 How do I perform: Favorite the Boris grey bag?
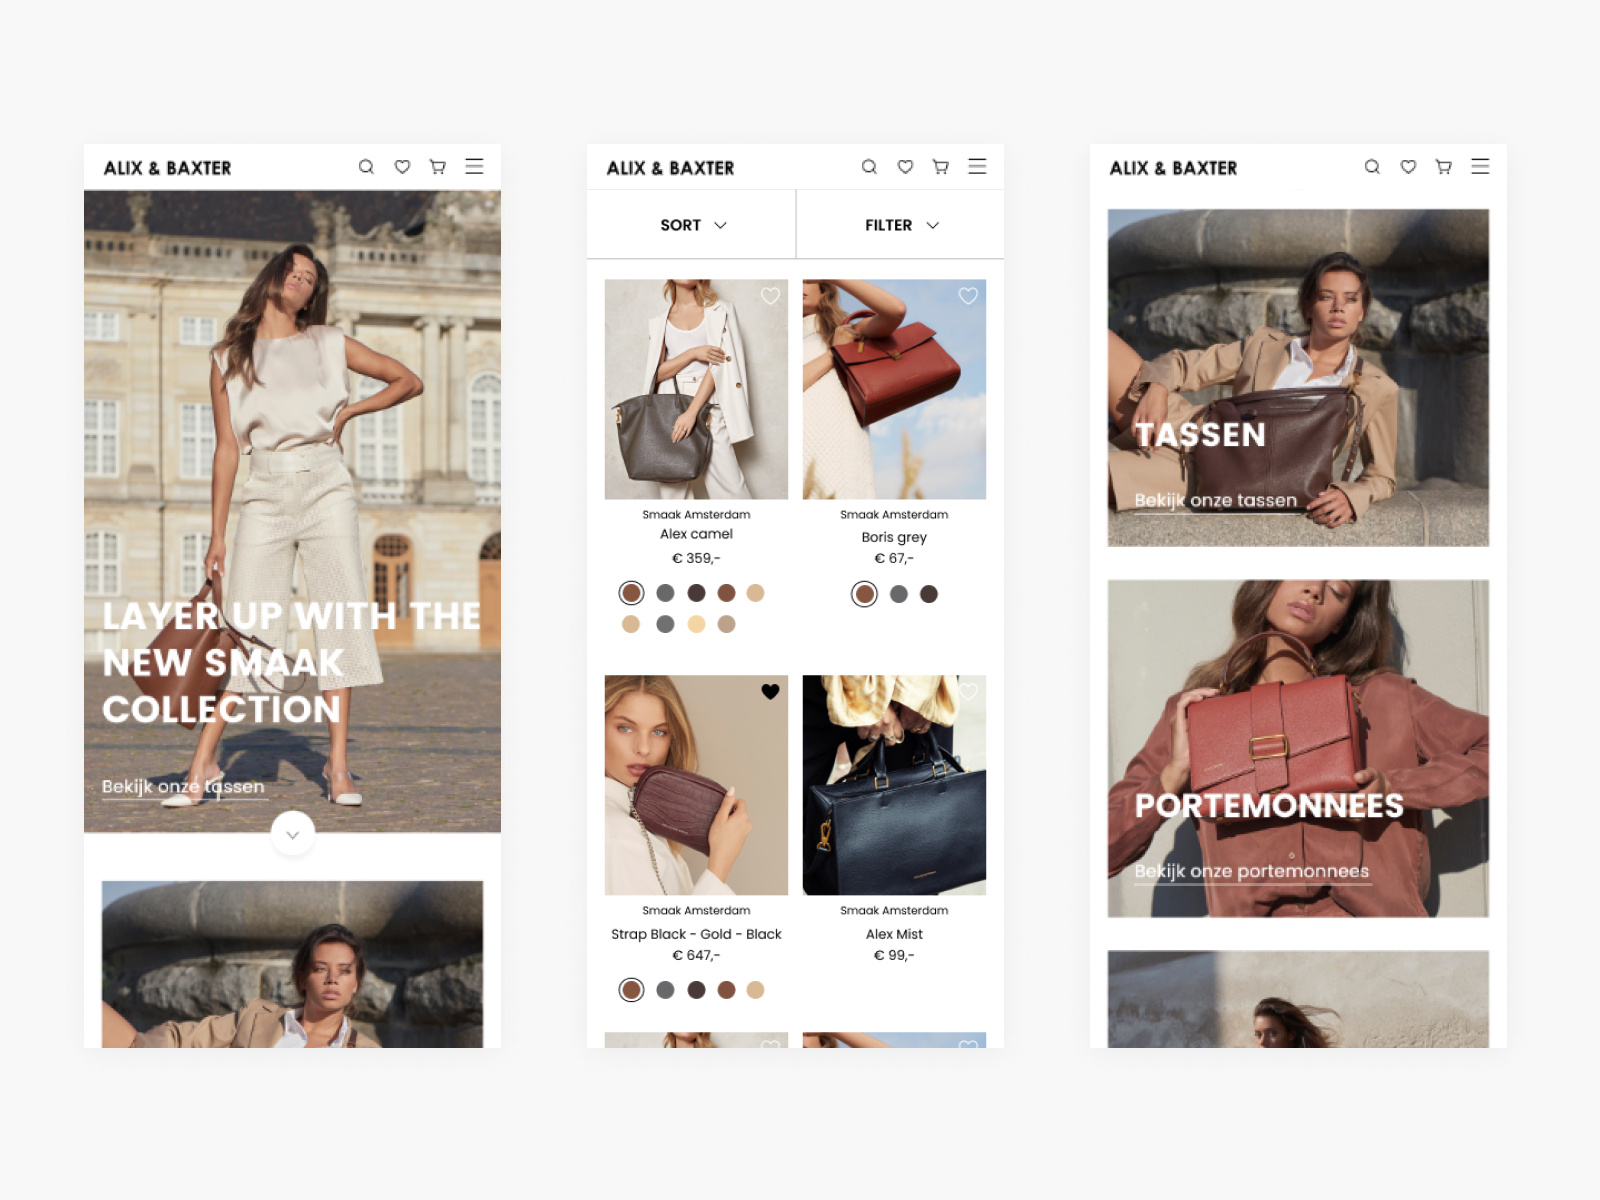[x=968, y=296]
